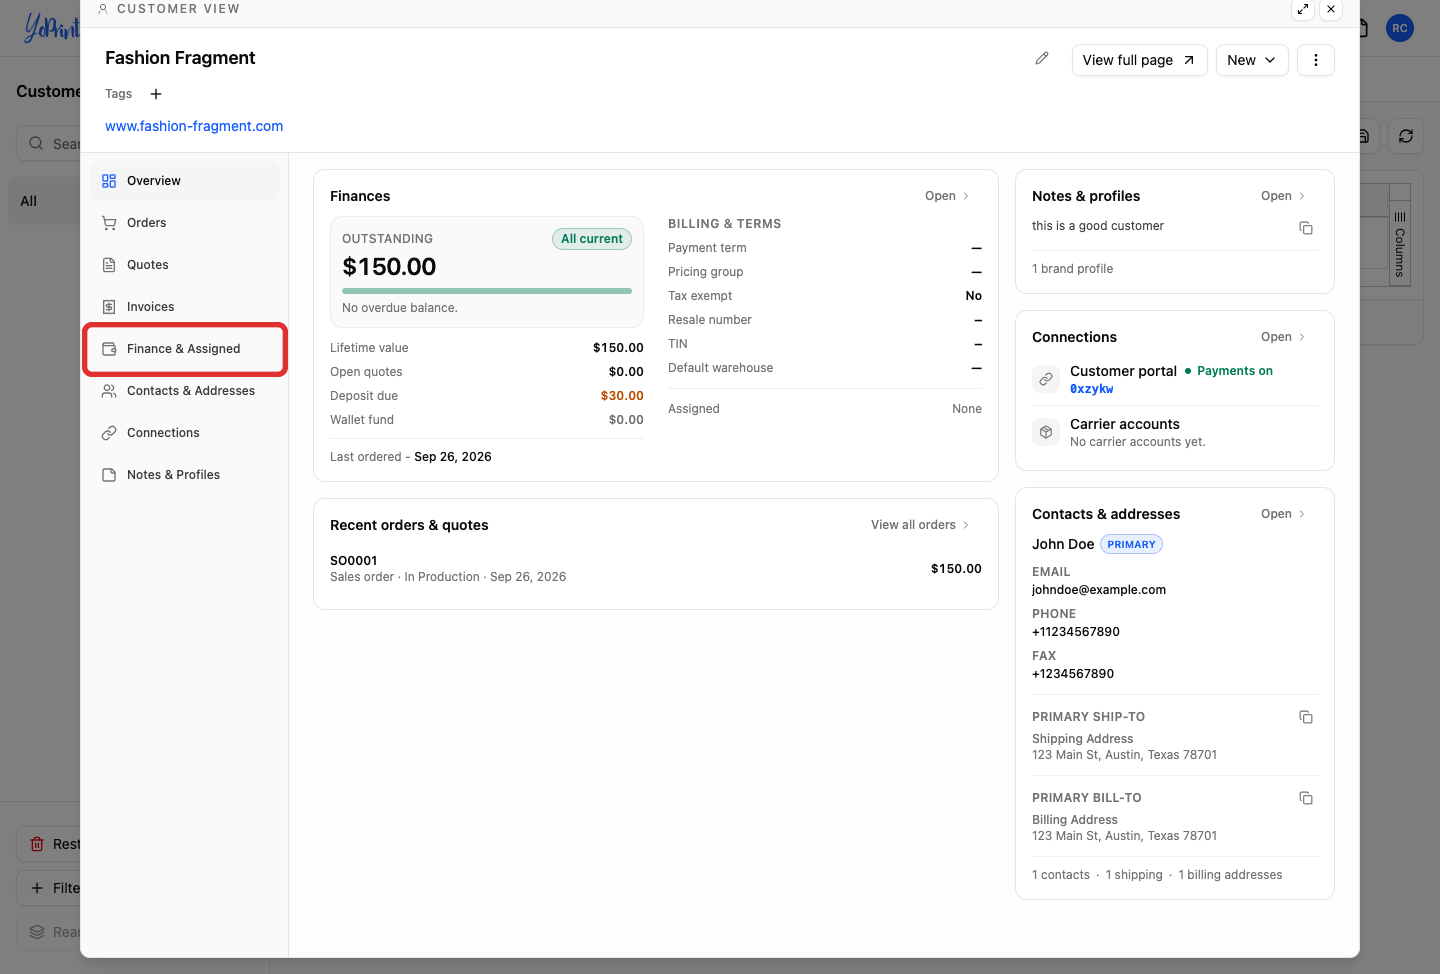1440x974 pixels.
Task: Click the outstanding balance progress bar
Action: tap(487, 291)
